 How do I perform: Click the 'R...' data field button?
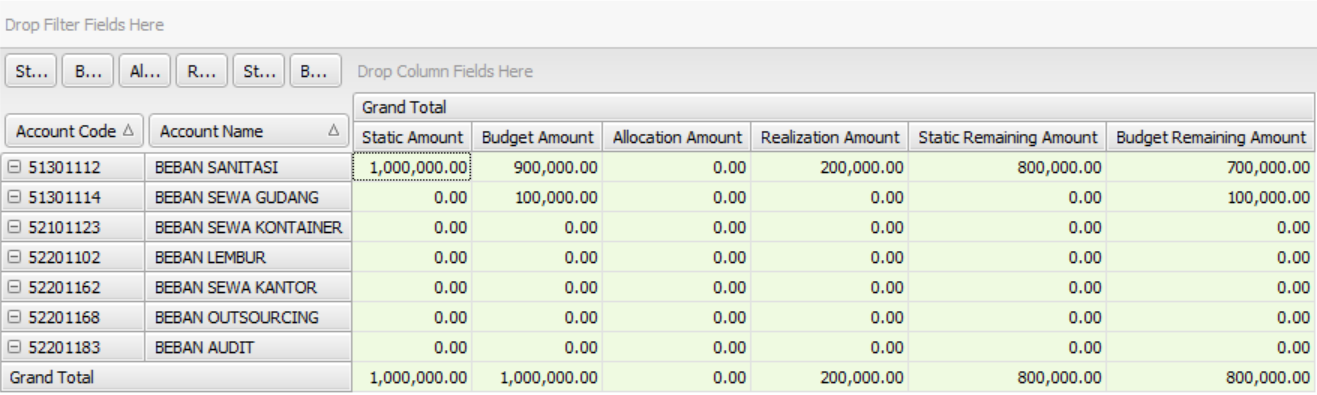click(201, 71)
